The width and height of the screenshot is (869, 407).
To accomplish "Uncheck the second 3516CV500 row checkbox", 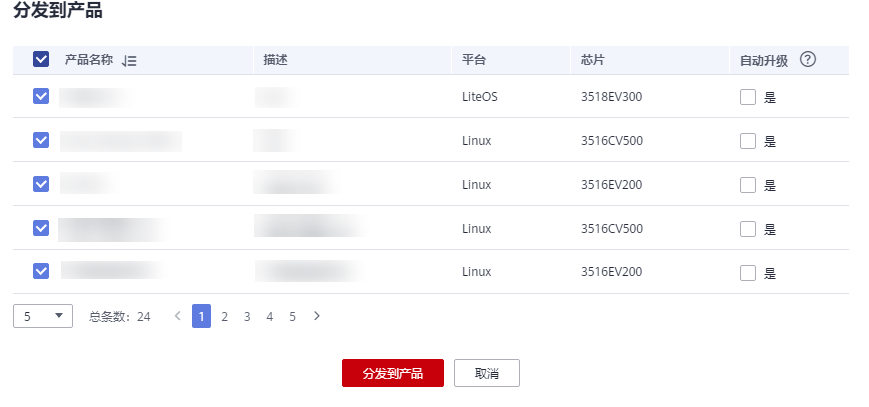I will [x=41, y=227].
